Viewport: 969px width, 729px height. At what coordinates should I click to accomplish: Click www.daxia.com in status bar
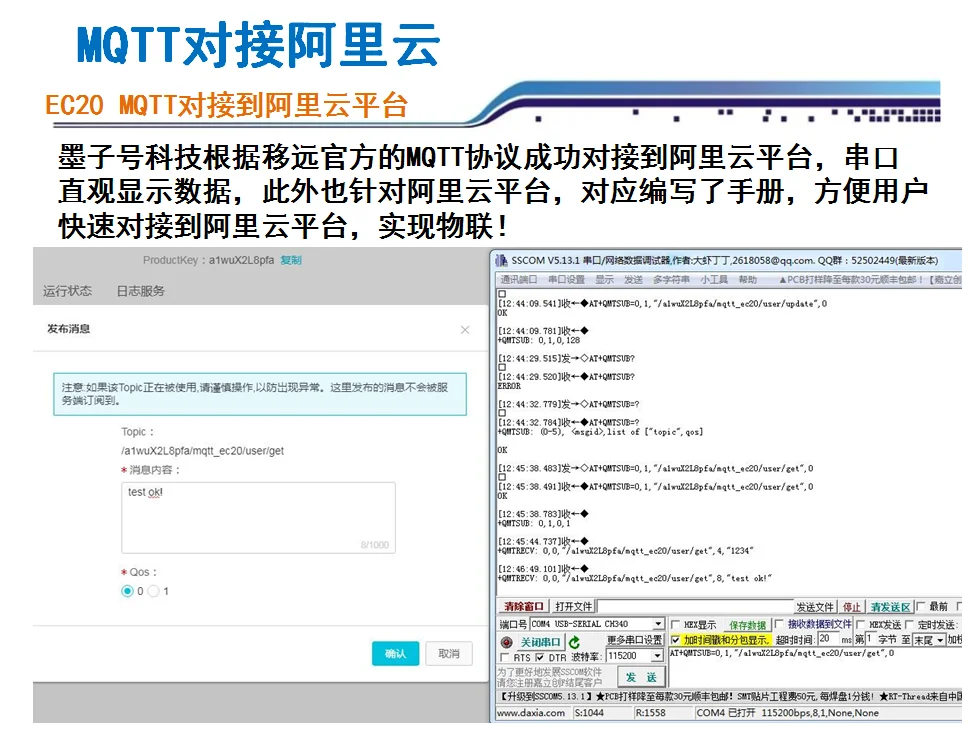coord(531,713)
